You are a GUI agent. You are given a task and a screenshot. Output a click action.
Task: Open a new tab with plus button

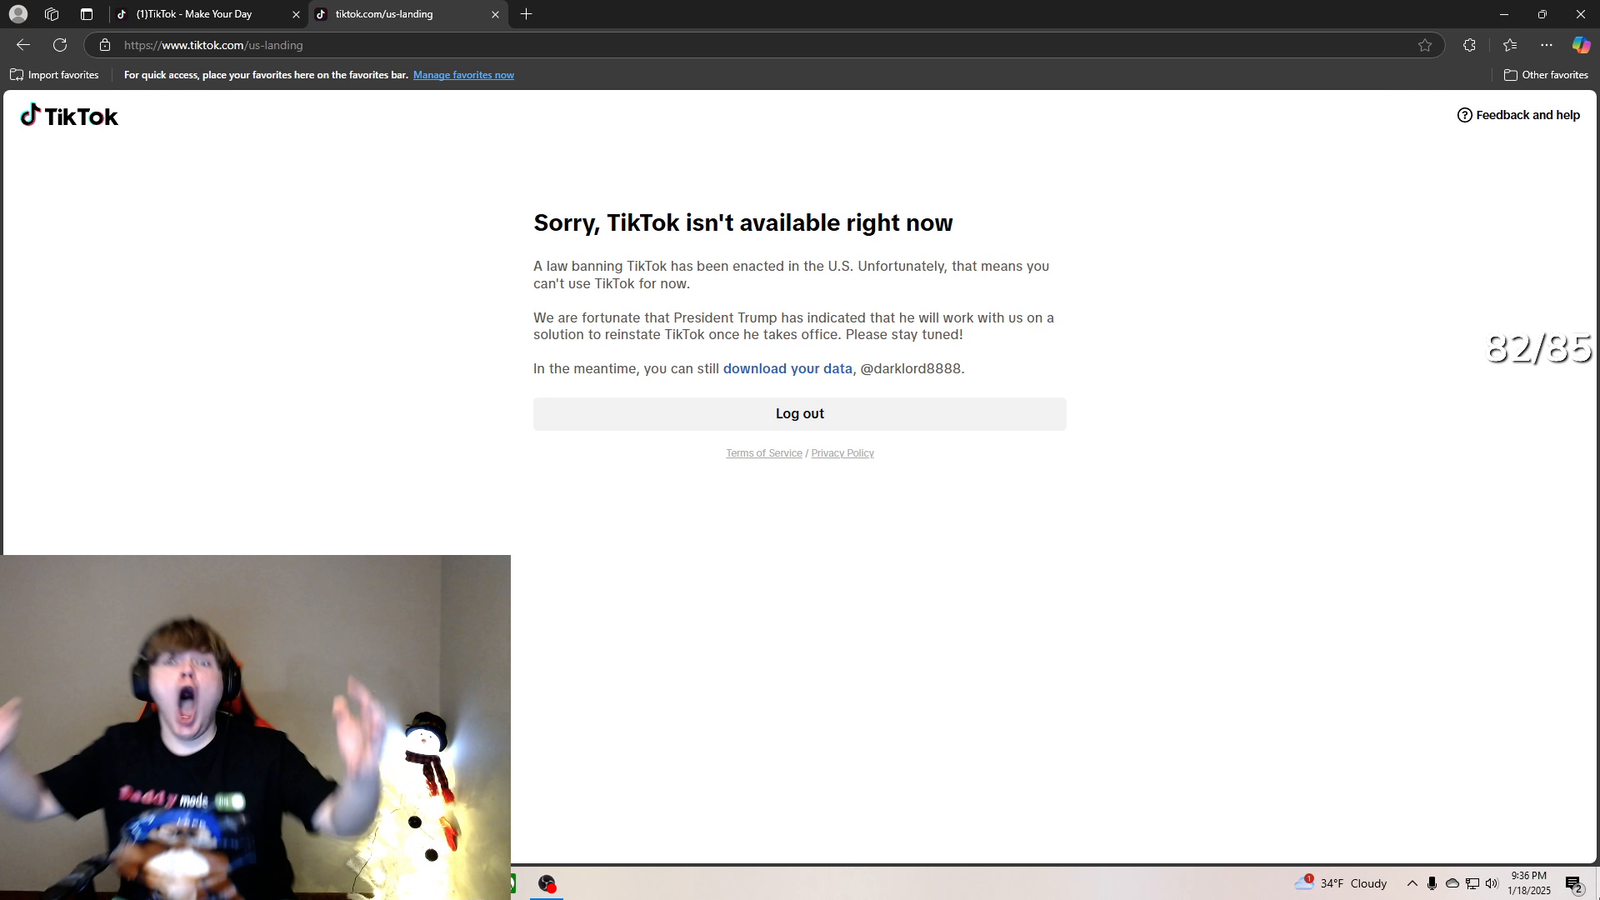[x=526, y=14]
